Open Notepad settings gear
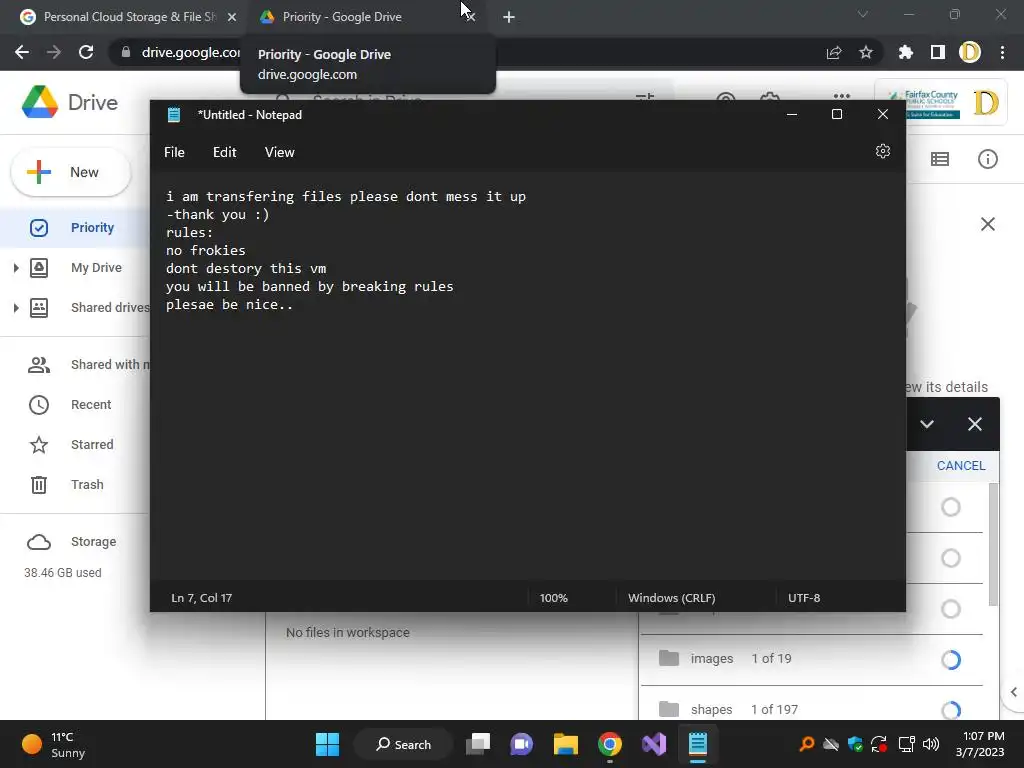1024x768 pixels. click(x=882, y=152)
